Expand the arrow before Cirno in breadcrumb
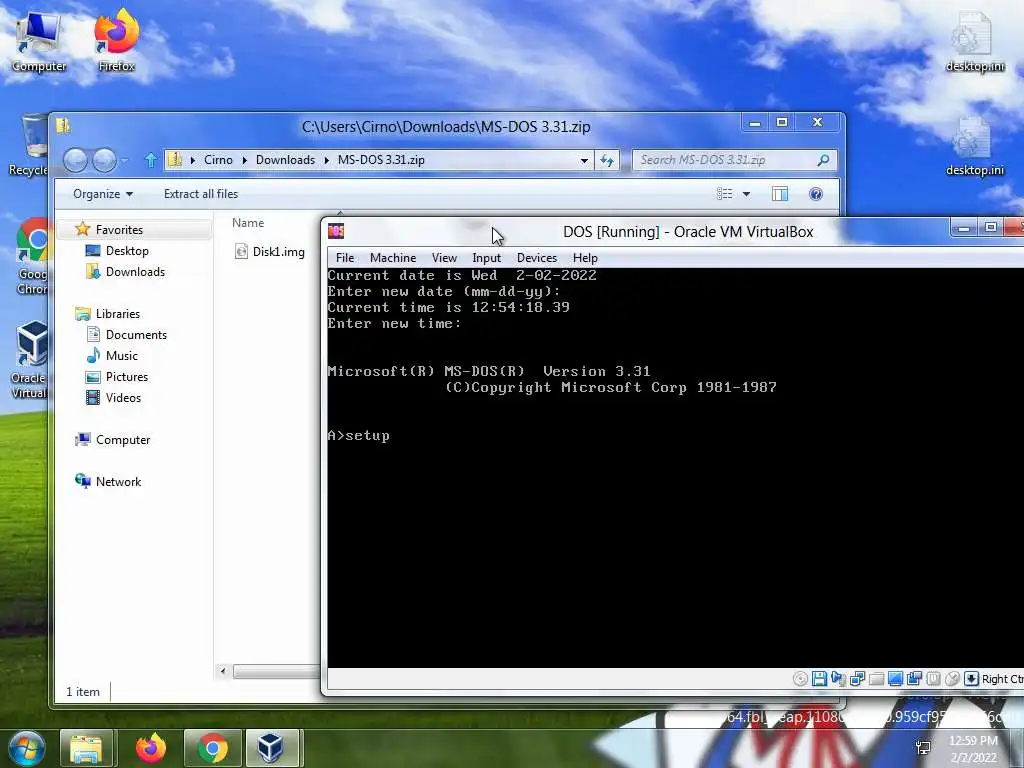This screenshot has height=768, width=1024. click(193, 160)
